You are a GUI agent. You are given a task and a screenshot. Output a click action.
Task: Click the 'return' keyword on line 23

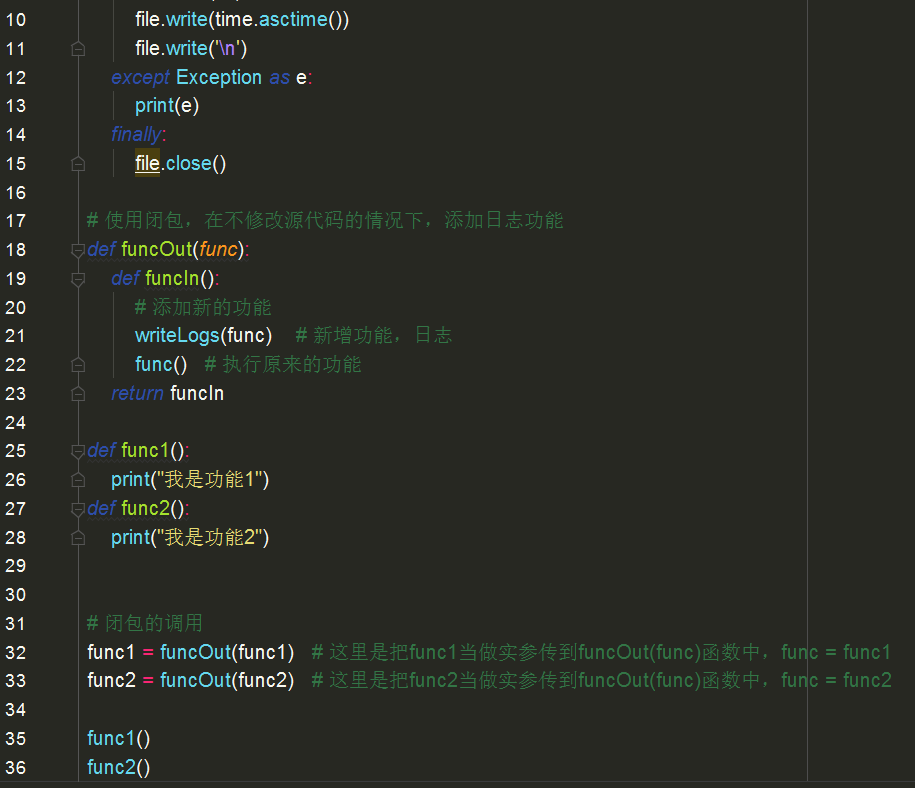[x=137, y=393]
